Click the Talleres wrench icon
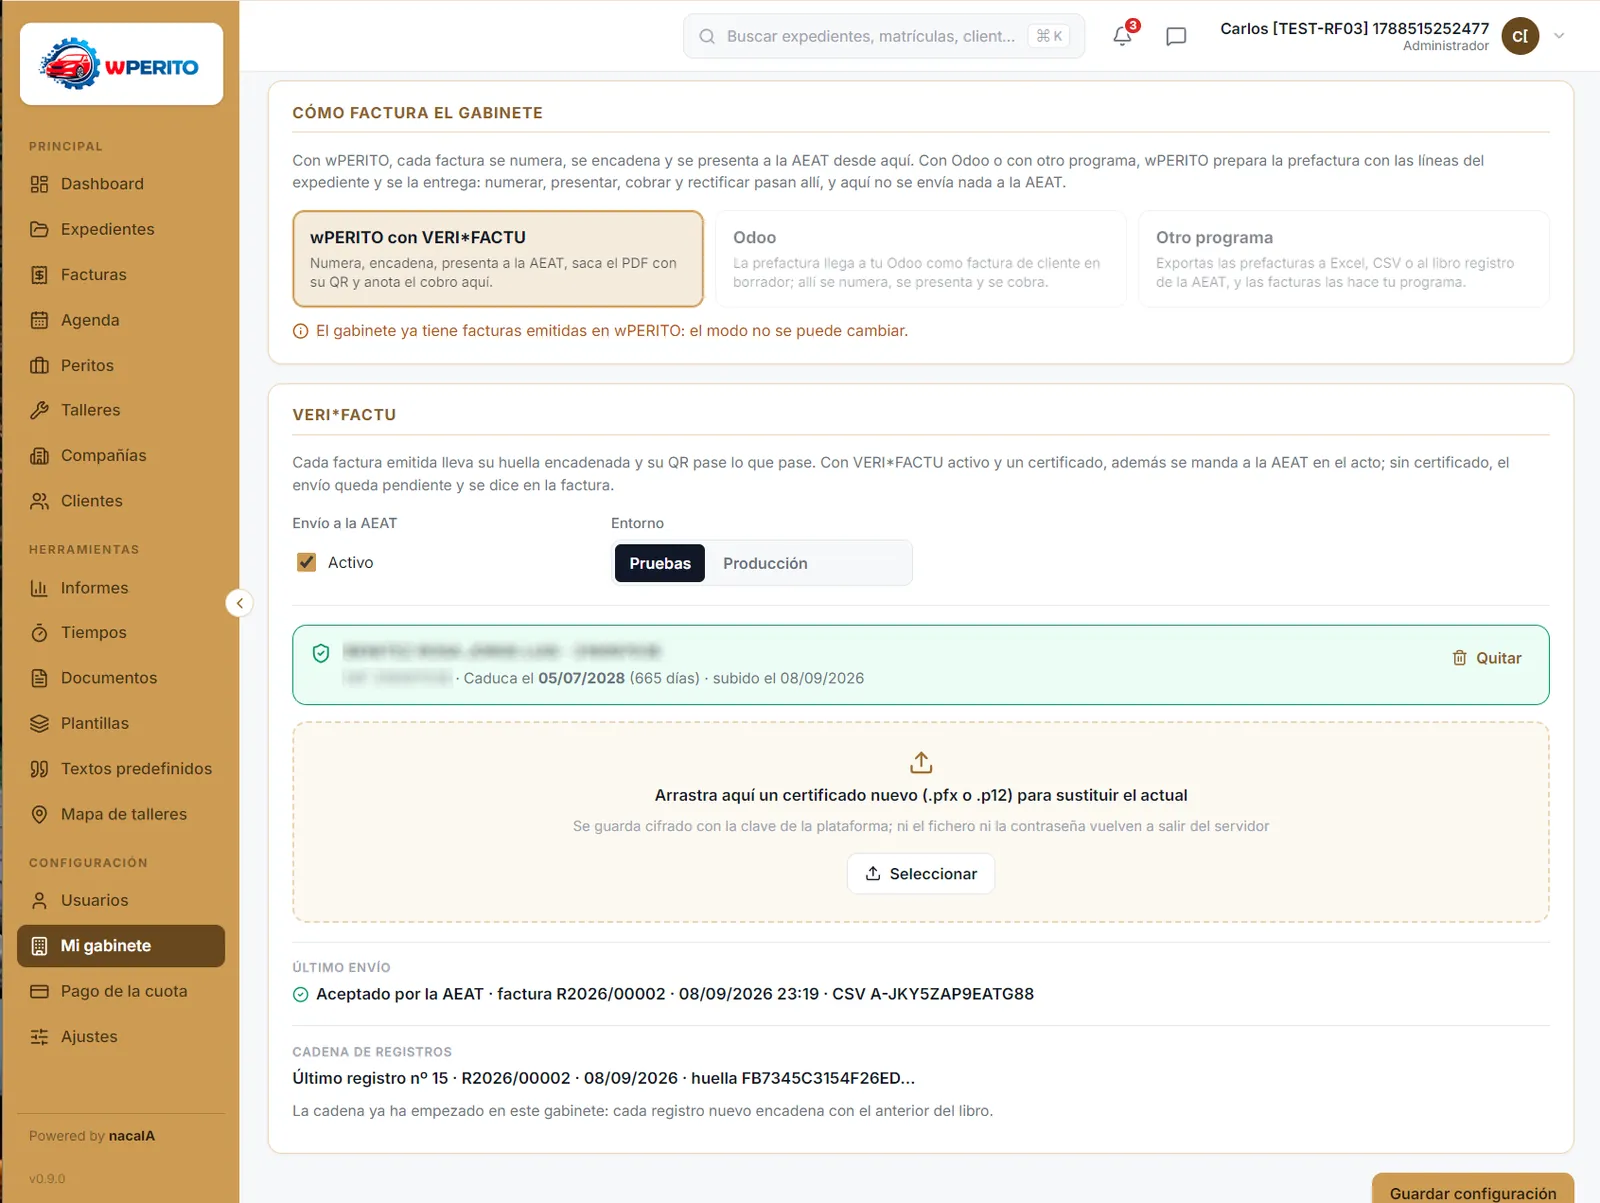 click(39, 410)
